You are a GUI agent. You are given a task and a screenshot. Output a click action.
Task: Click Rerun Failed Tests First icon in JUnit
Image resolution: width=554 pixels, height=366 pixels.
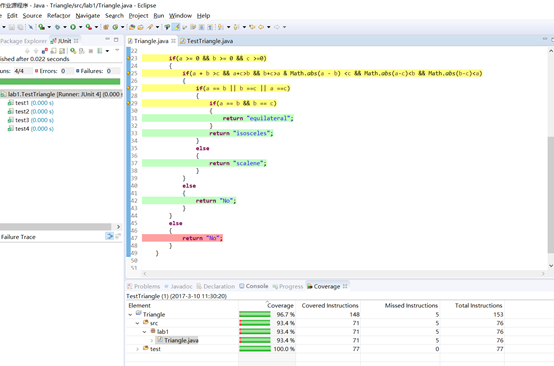tap(82, 51)
